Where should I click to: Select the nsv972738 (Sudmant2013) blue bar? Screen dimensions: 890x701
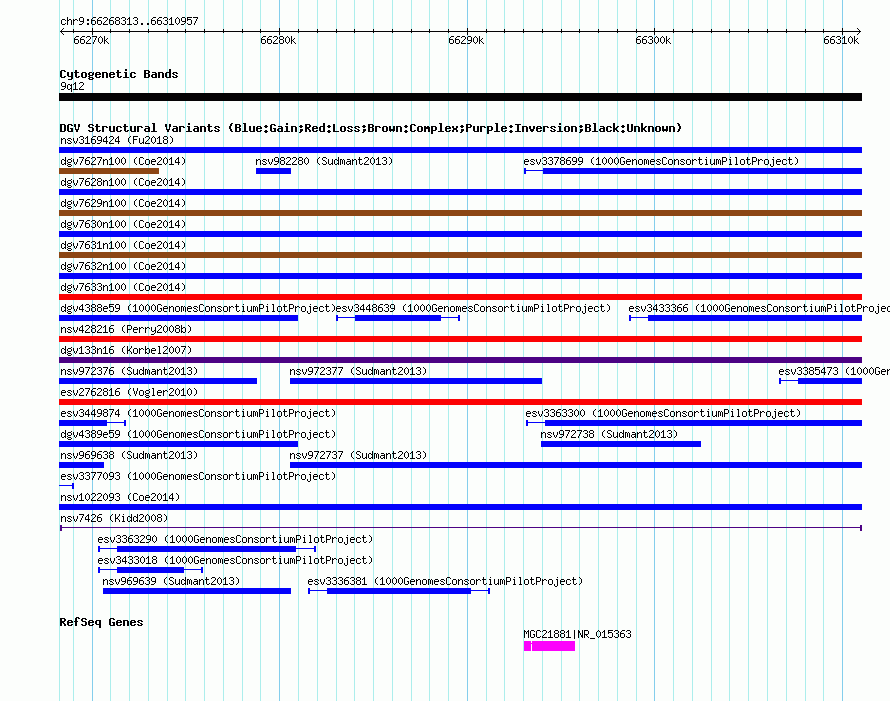tap(621, 444)
